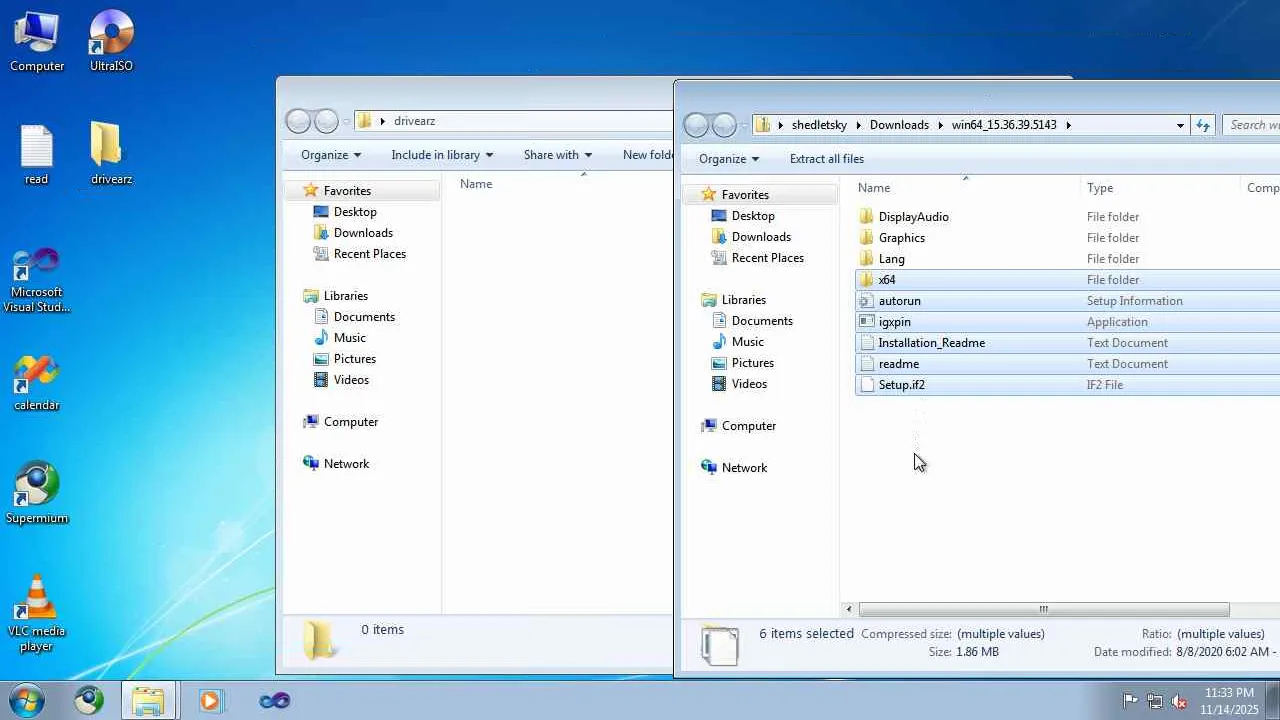Screen dimensions: 1280x720
Task: Open the Share with dropdown
Action: point(558,155)
